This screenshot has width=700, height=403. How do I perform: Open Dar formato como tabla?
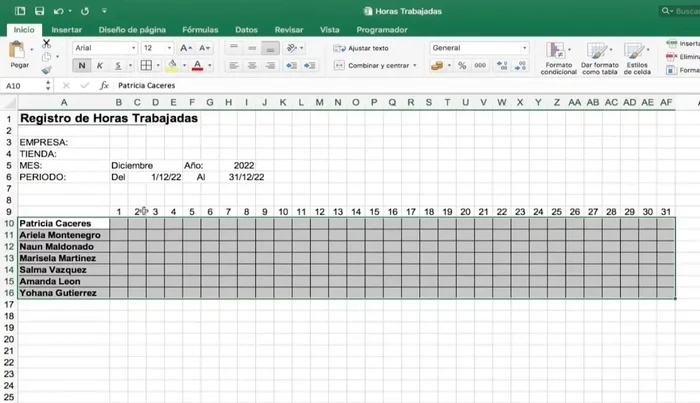(x=600, y=58)
